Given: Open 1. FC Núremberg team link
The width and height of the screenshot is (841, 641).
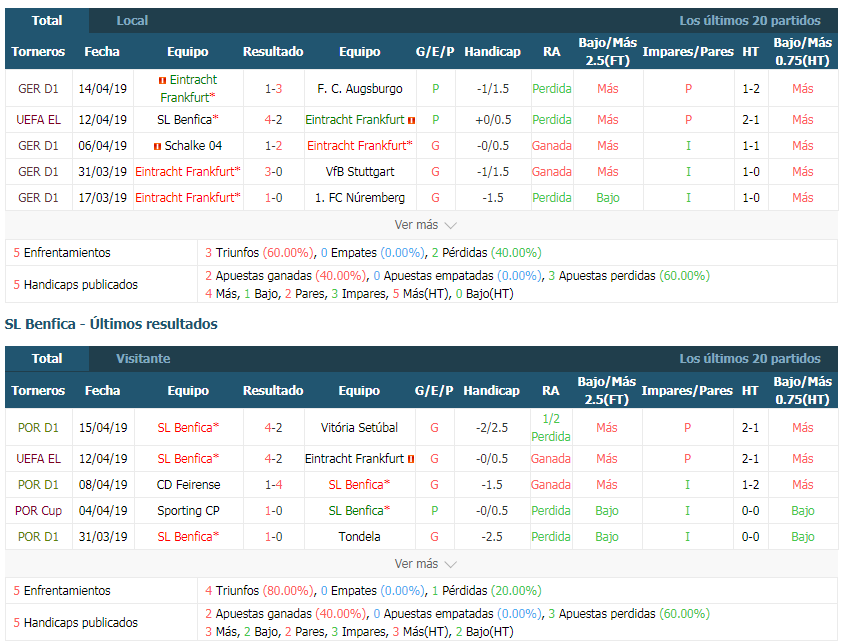Looking at the screenshot, I should 359,198.
